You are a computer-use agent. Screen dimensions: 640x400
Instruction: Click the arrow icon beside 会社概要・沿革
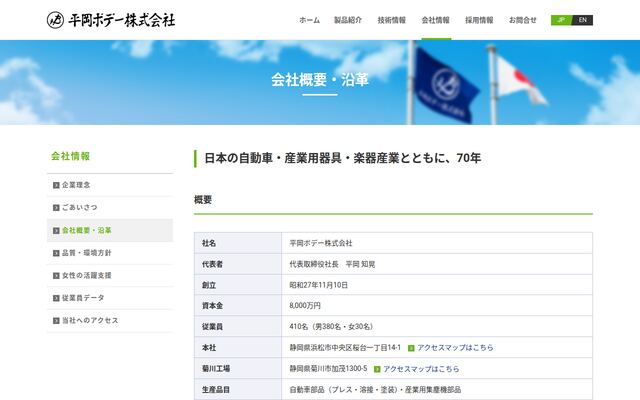(56, 231)
